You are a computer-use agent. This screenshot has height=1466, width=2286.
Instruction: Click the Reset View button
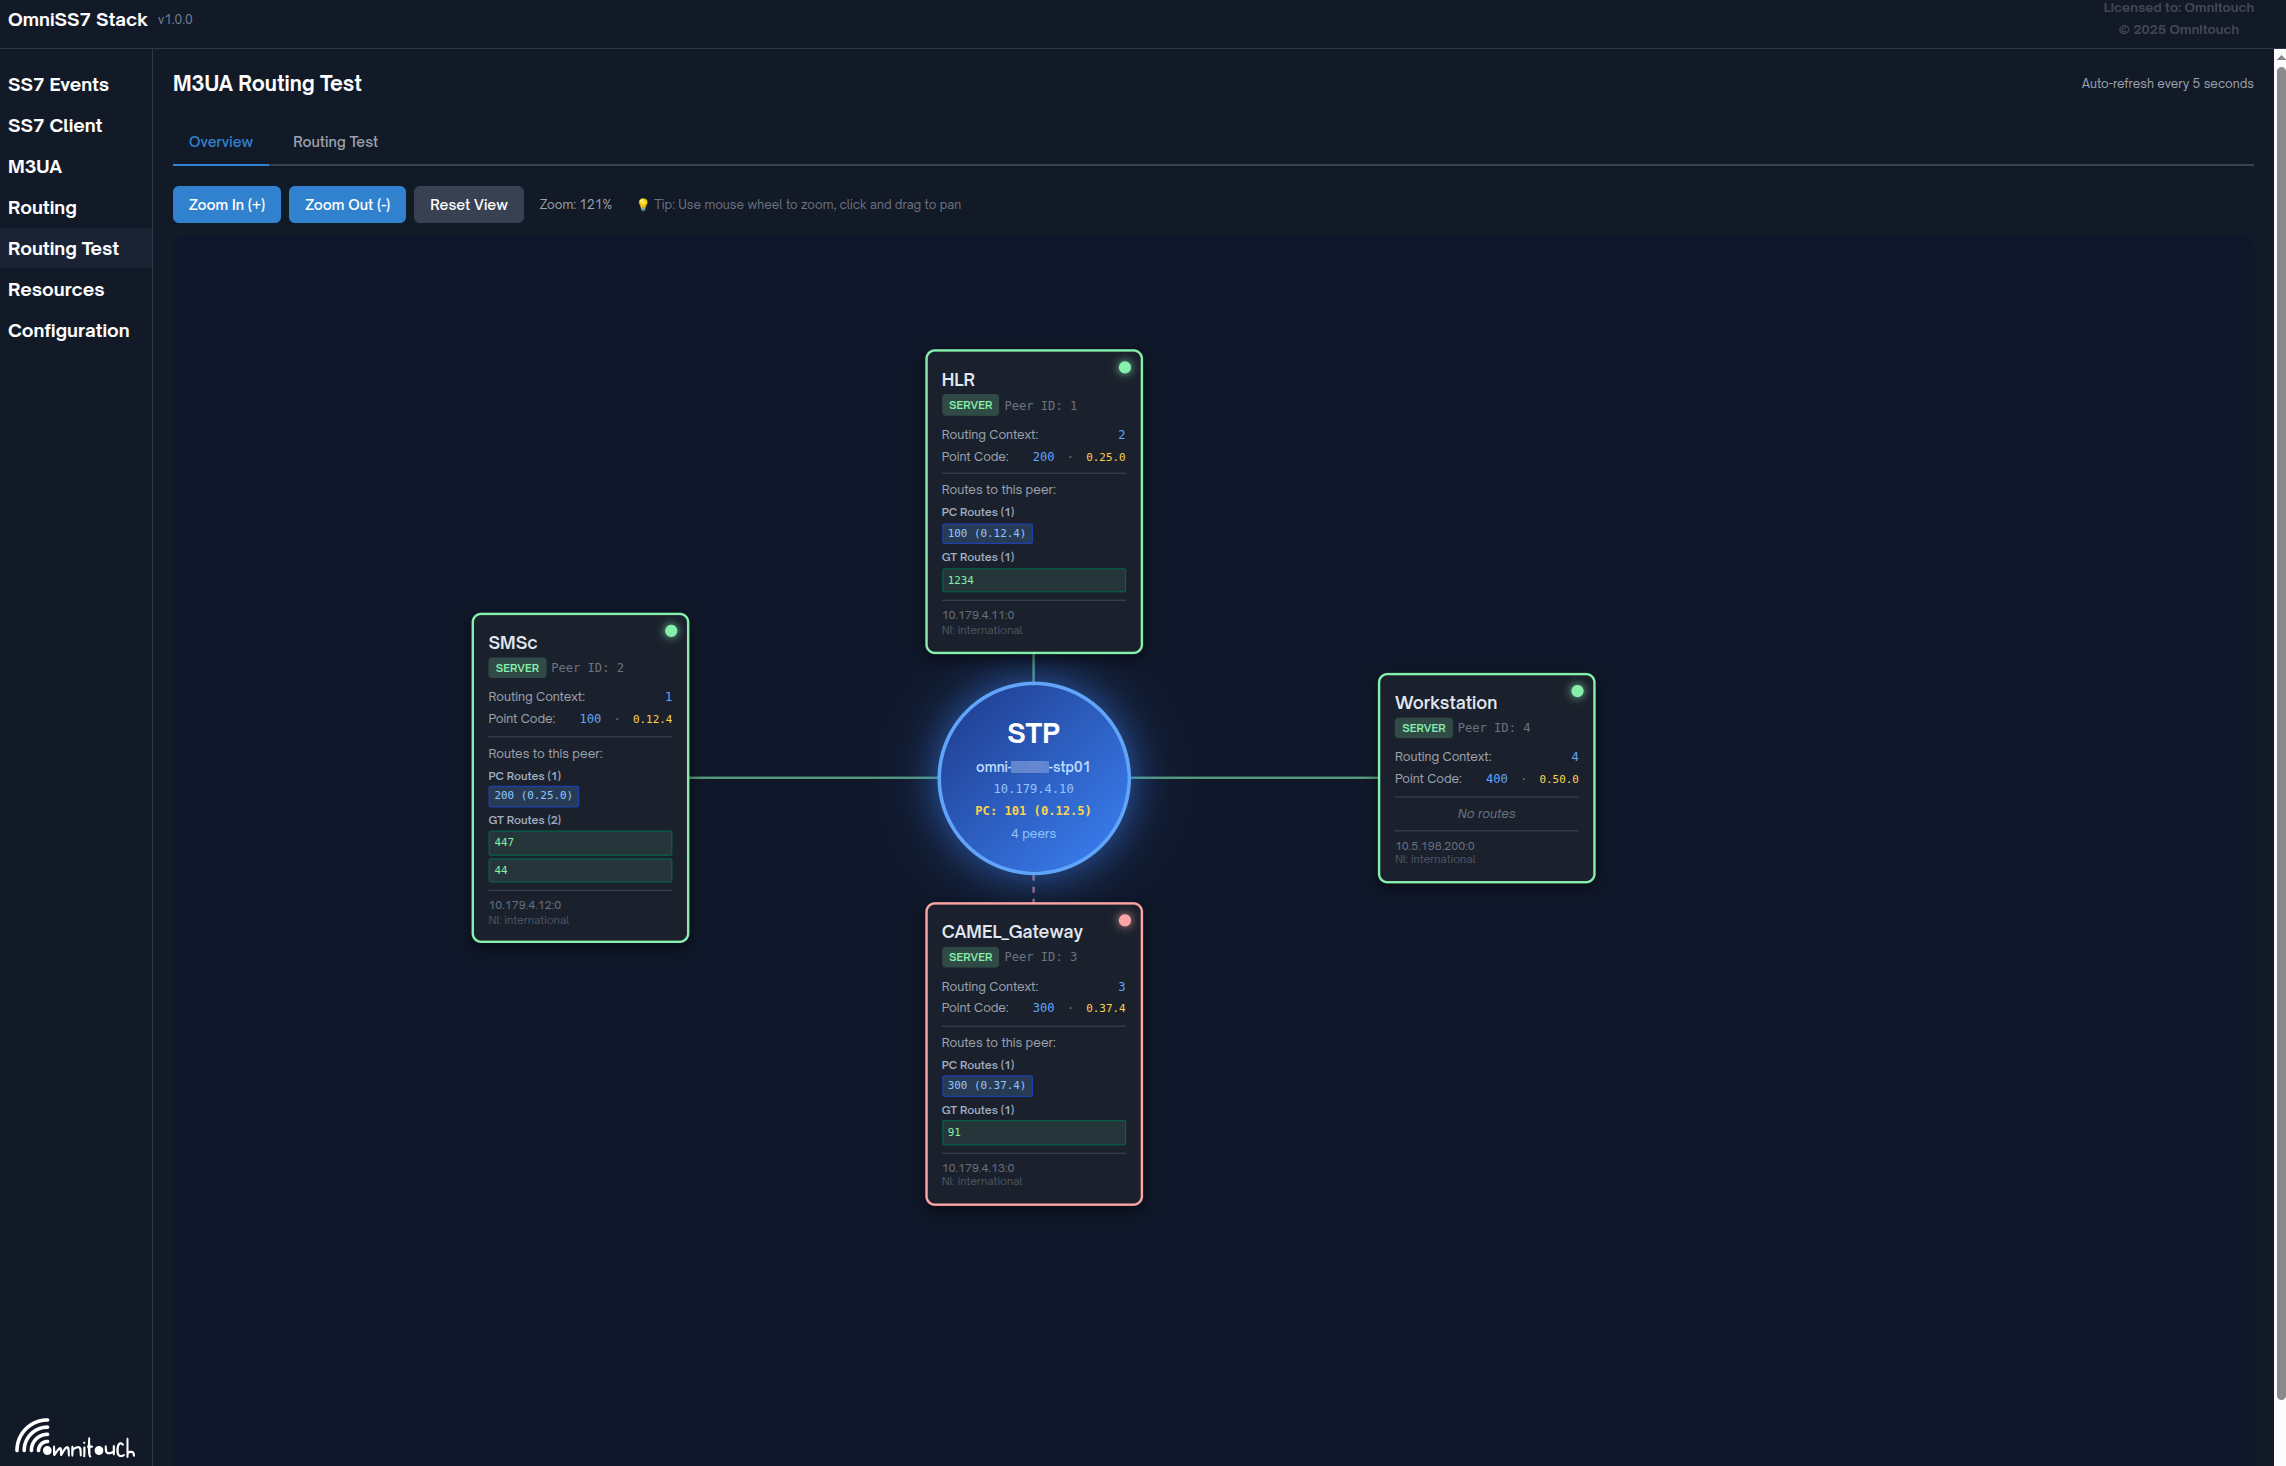(468, 205)
